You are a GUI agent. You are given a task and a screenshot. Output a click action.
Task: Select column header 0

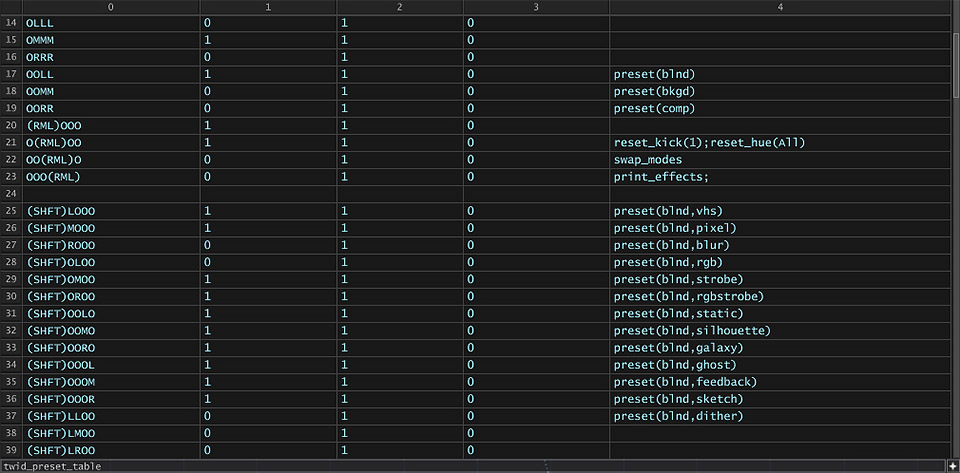click(111, 7)
